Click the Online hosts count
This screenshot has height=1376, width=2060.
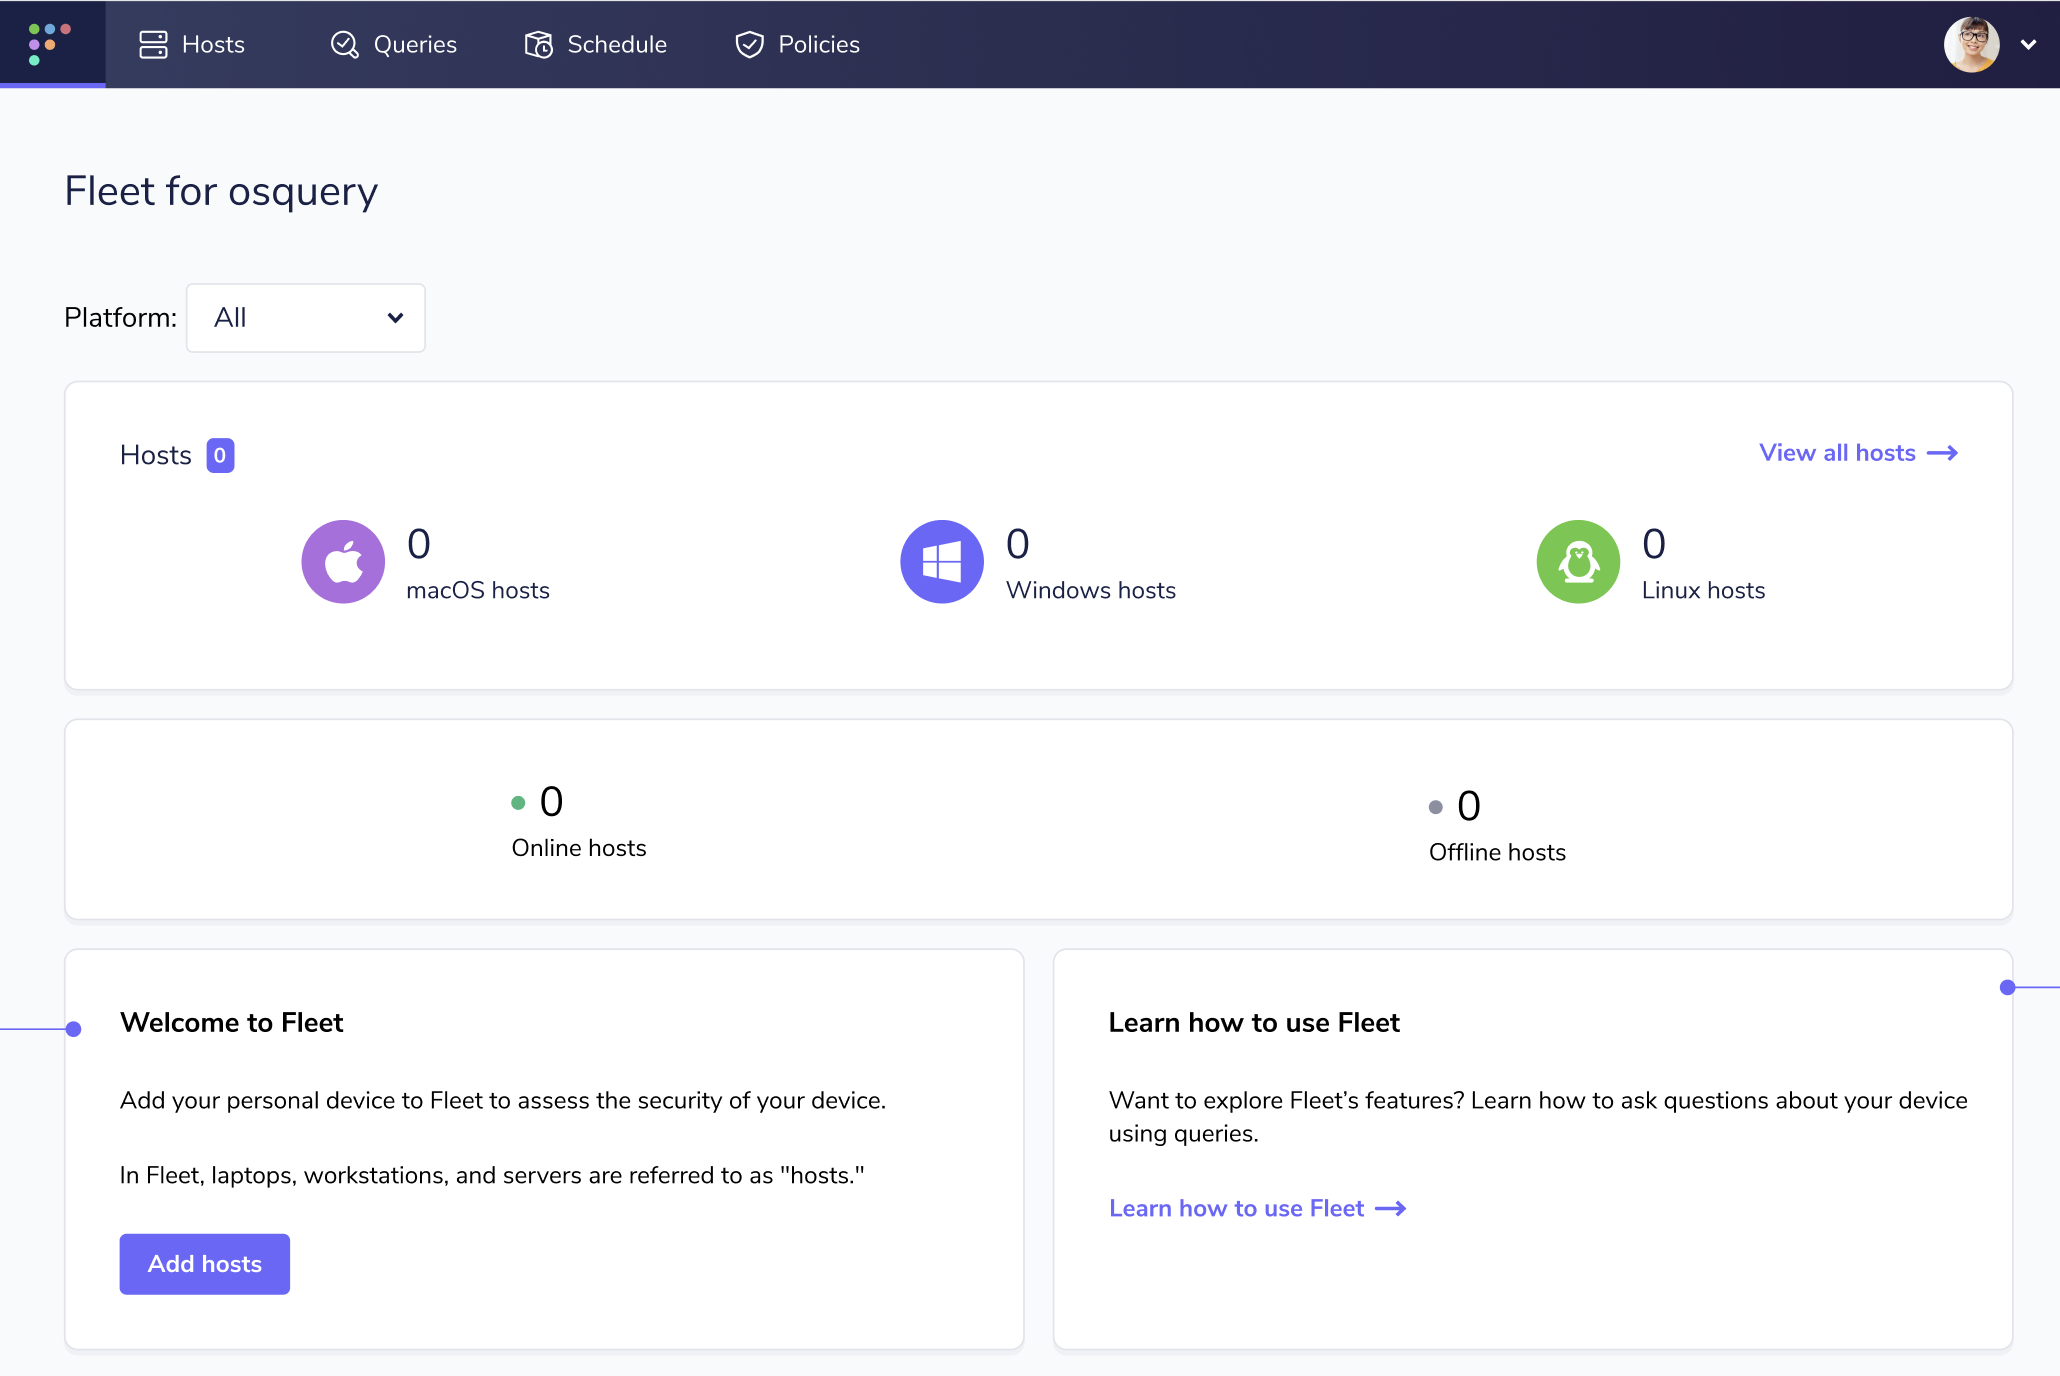point(551,802)
